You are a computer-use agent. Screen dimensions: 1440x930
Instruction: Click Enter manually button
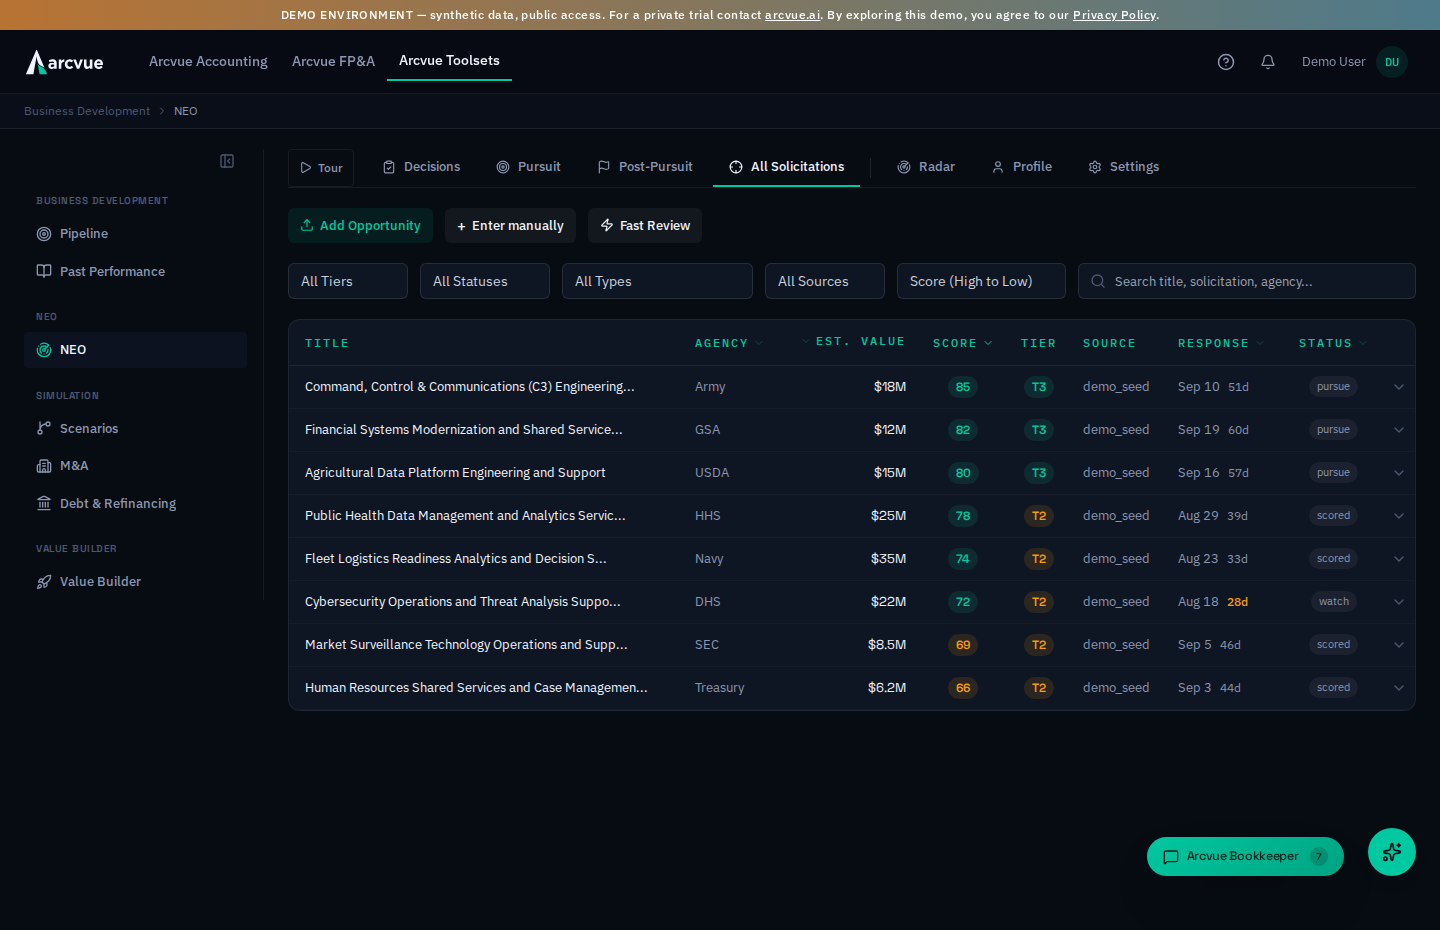tap(510, 226)
